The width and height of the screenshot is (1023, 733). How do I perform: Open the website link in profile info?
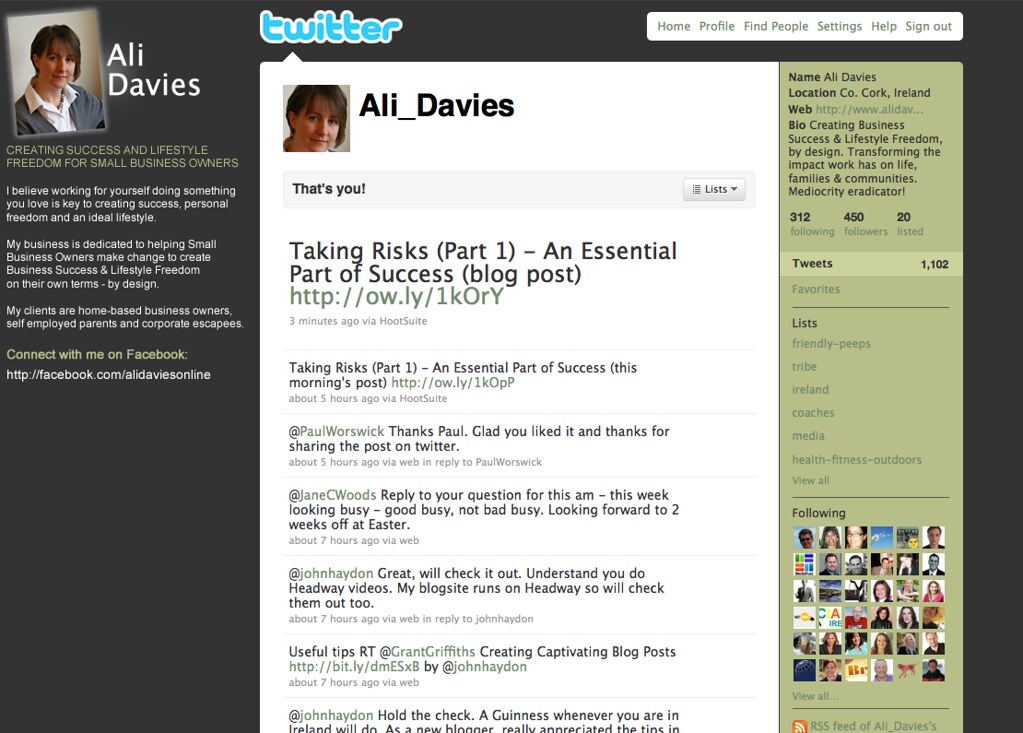click(x=869, y=109)
